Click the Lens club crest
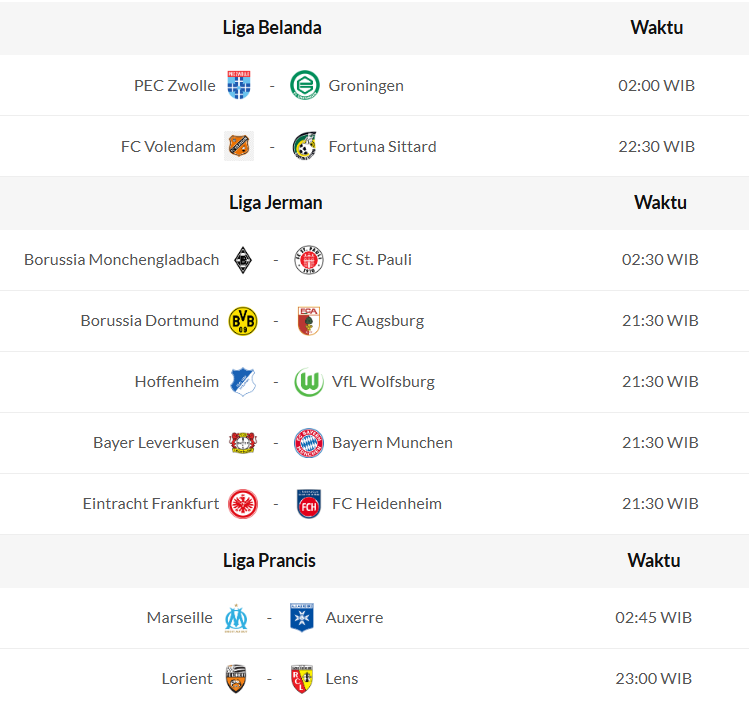749x706 pixels. click(302, 679)
